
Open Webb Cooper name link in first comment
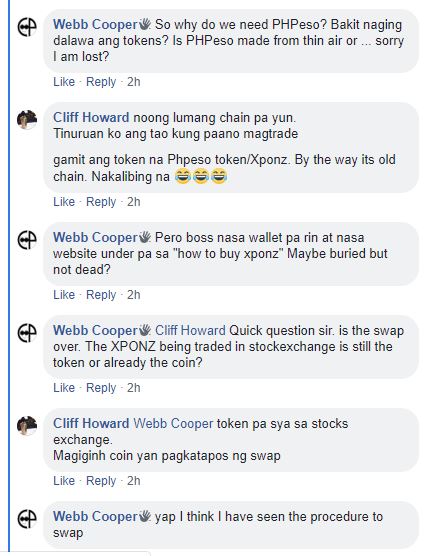95,24
